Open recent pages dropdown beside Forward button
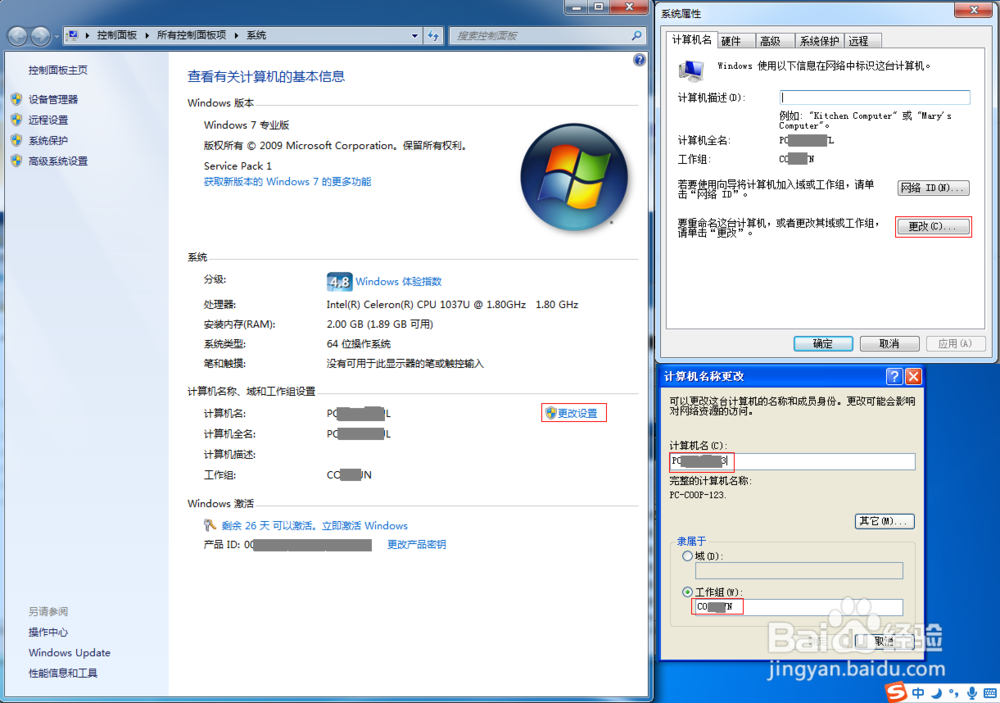The height and width of the screenshot is (703, 1000). coord(57,36)
